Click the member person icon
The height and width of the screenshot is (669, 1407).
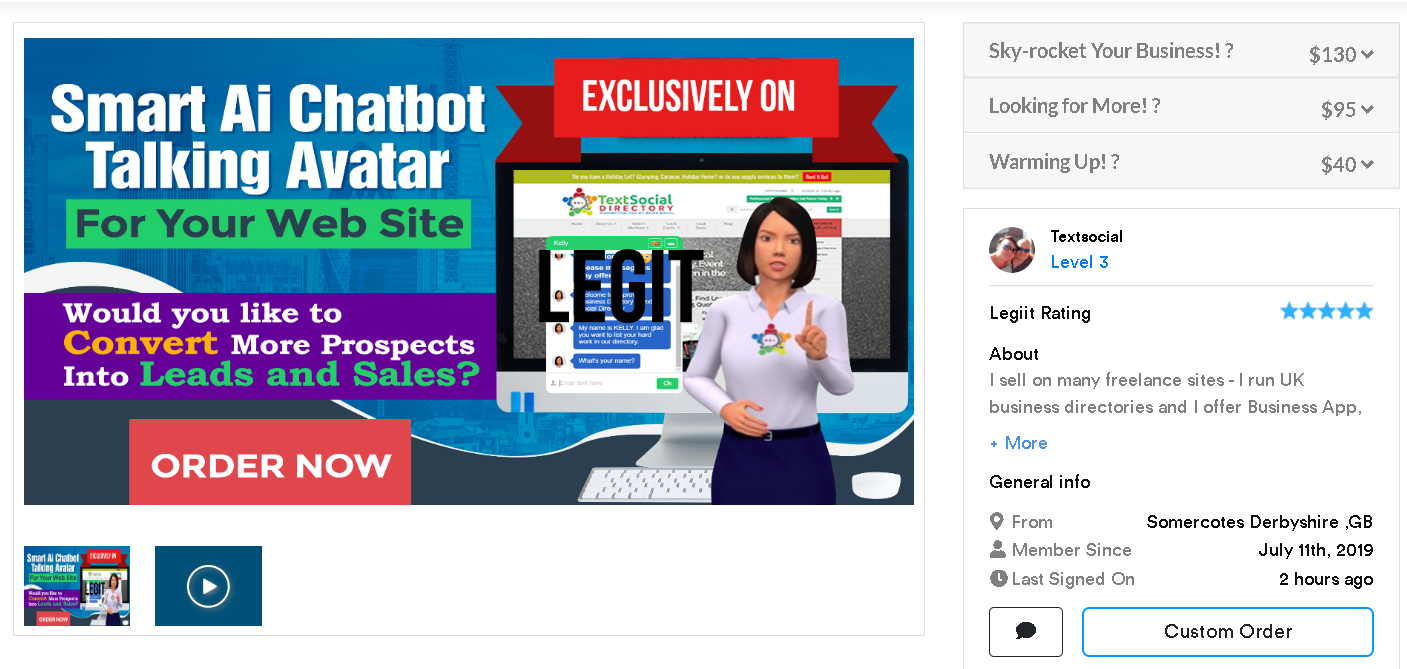pos(997,549)
